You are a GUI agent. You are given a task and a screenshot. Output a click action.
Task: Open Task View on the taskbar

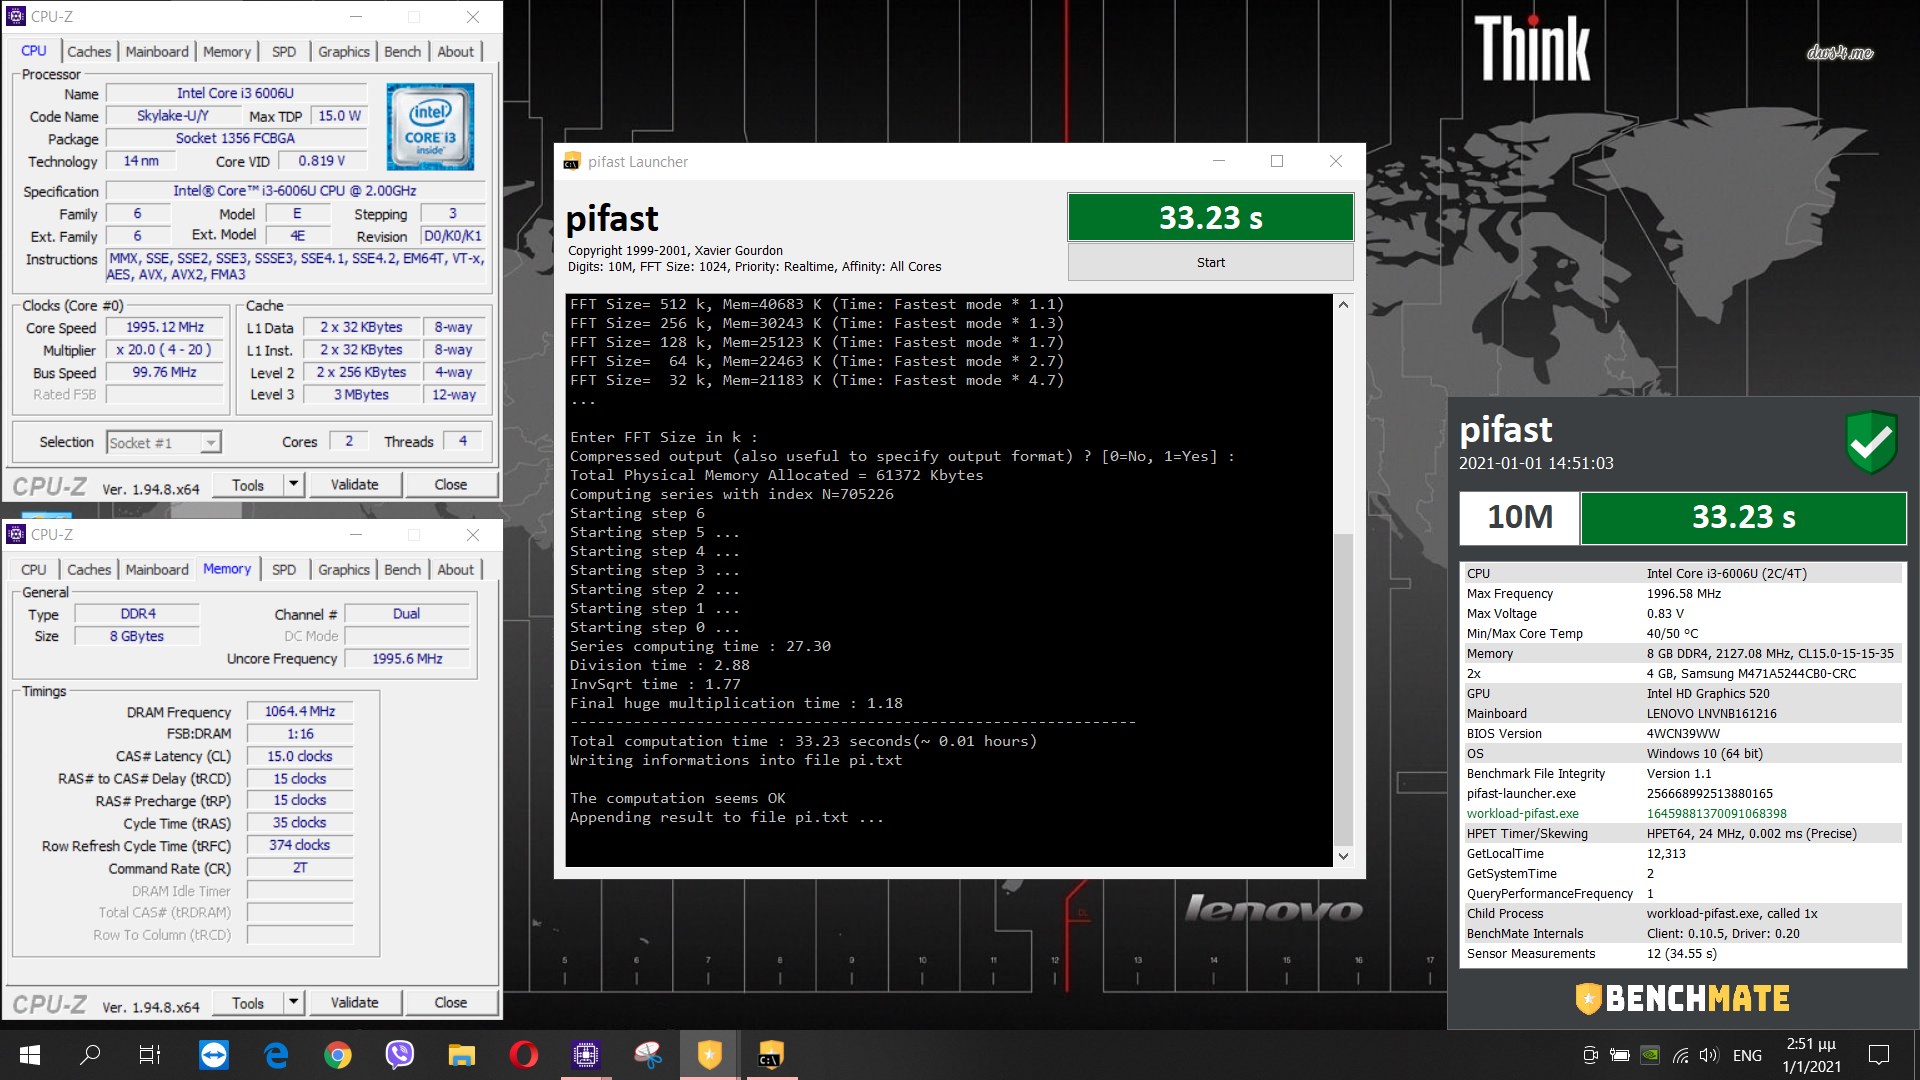(x=150, y=1055)
